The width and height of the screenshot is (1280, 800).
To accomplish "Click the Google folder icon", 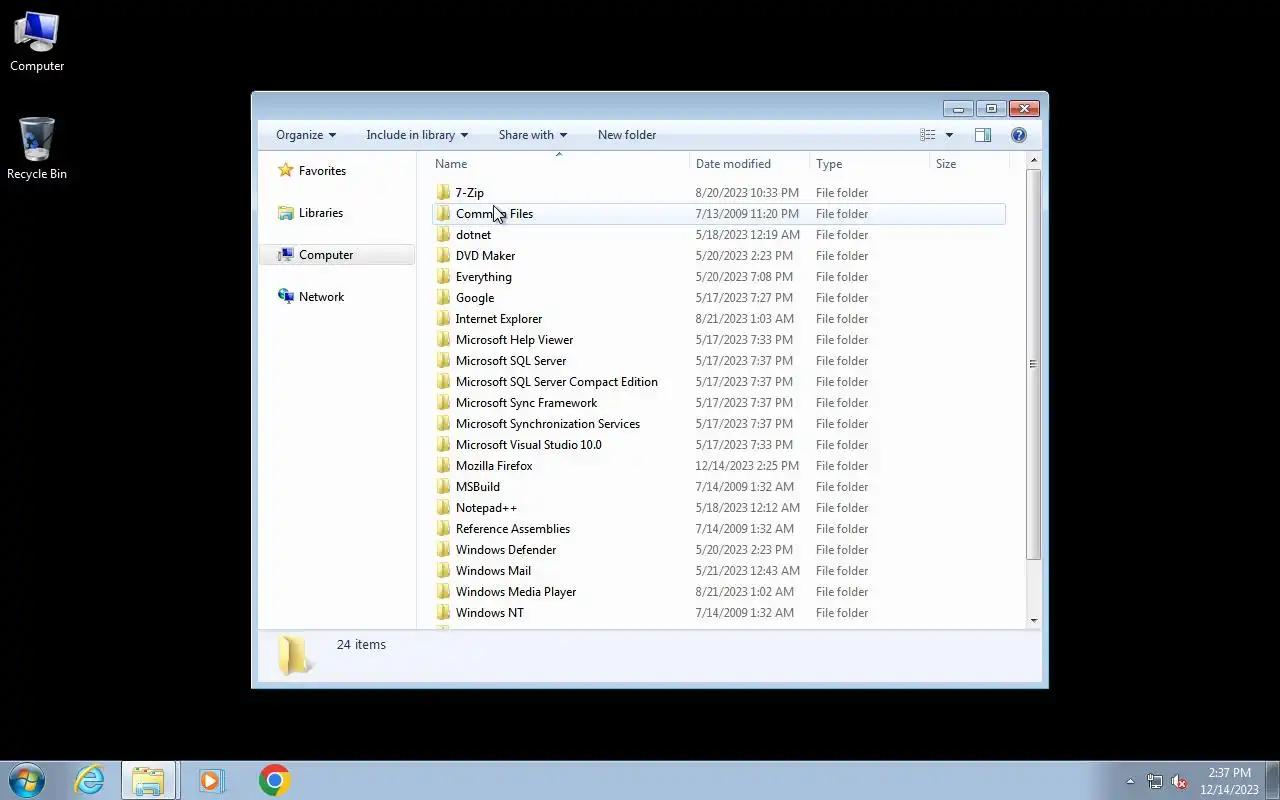I will [x=444, y=297].
